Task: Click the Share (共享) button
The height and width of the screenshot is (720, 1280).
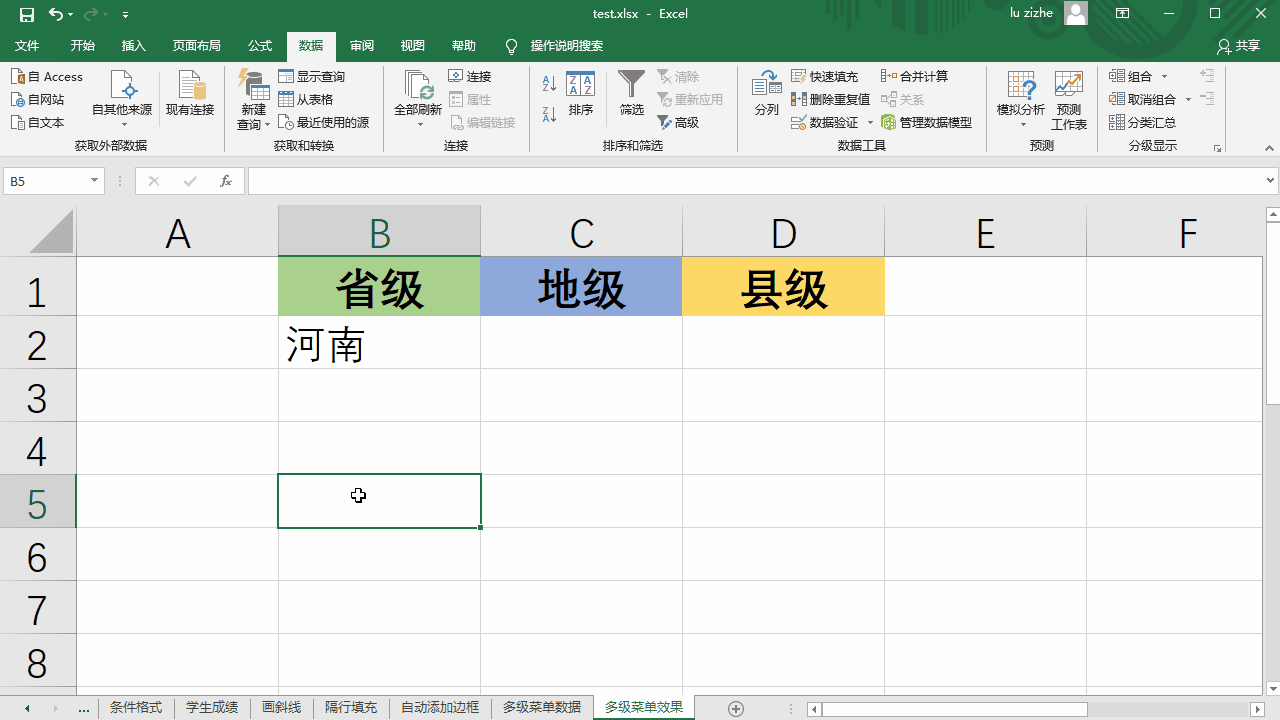Action: point(1238,46)
